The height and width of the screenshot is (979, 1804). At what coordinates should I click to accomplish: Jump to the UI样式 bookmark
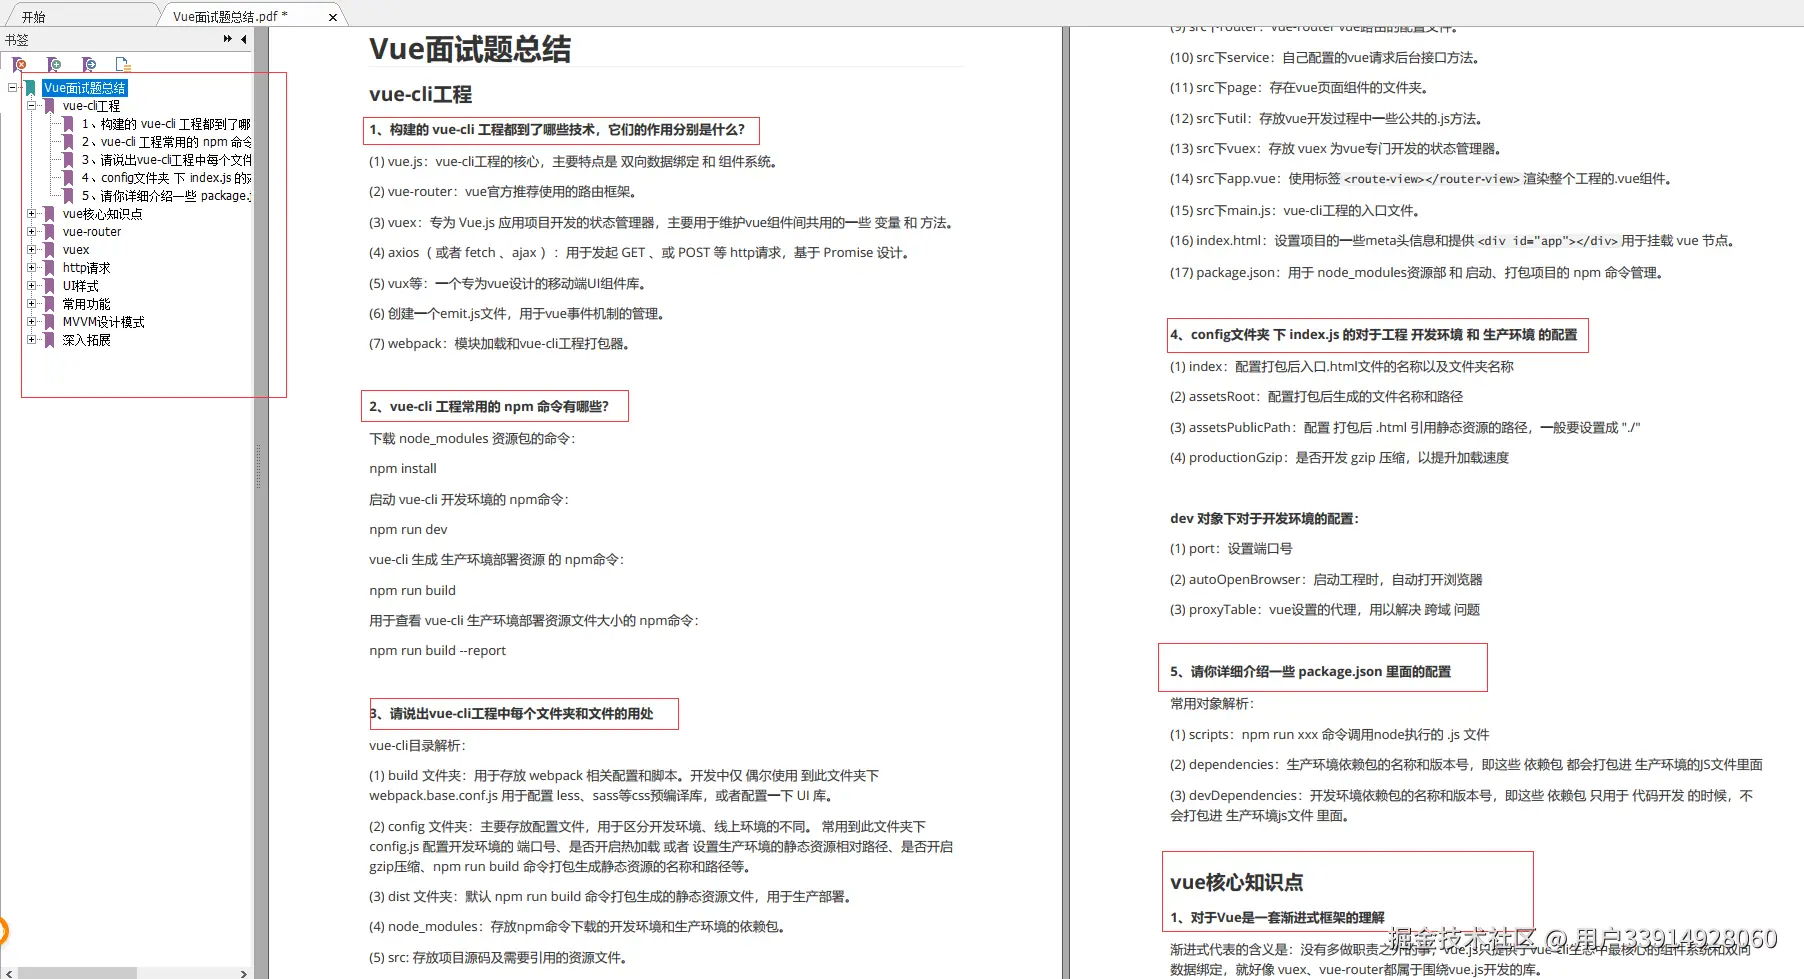pos(80,286)
